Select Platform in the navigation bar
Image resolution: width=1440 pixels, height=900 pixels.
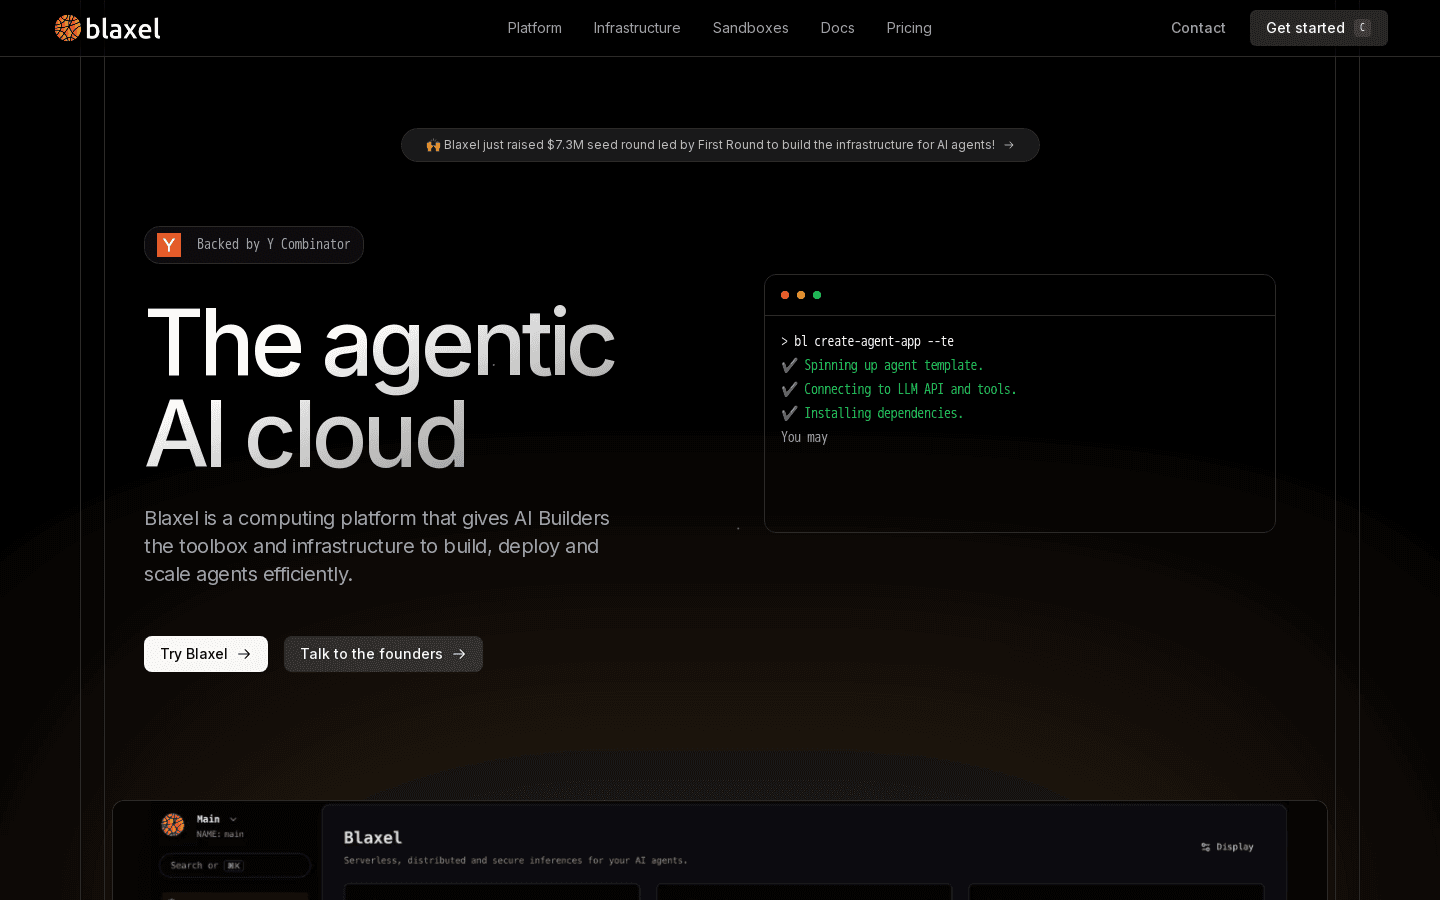[x=534, y=28]
